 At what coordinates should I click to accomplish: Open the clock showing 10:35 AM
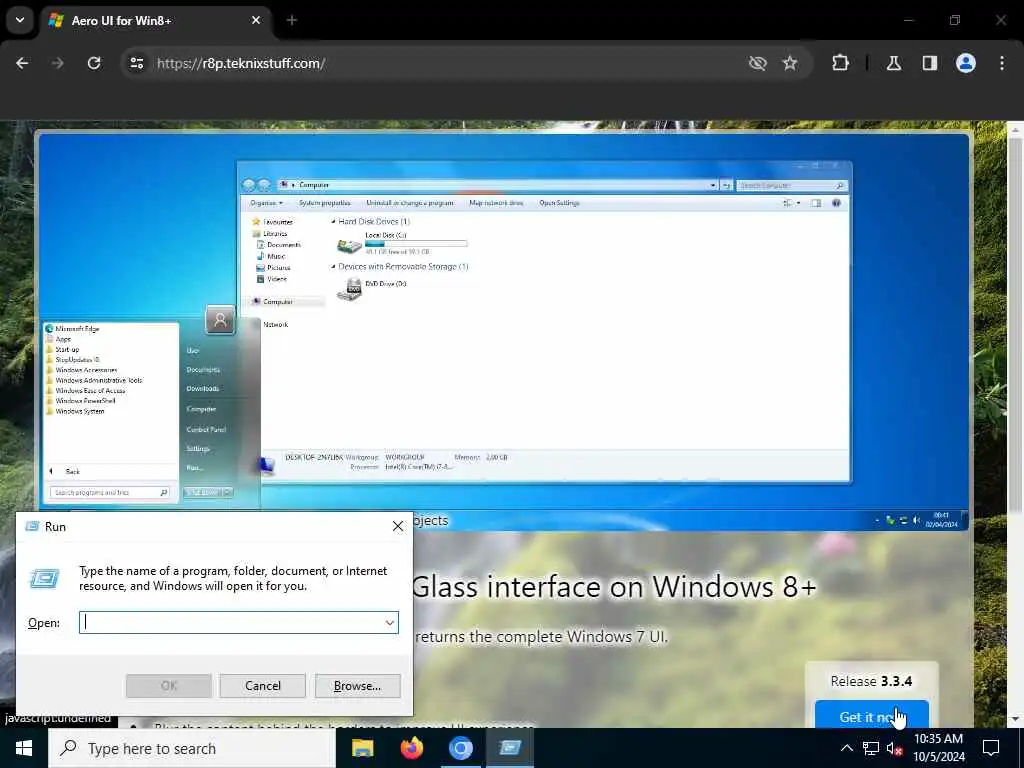938,748
